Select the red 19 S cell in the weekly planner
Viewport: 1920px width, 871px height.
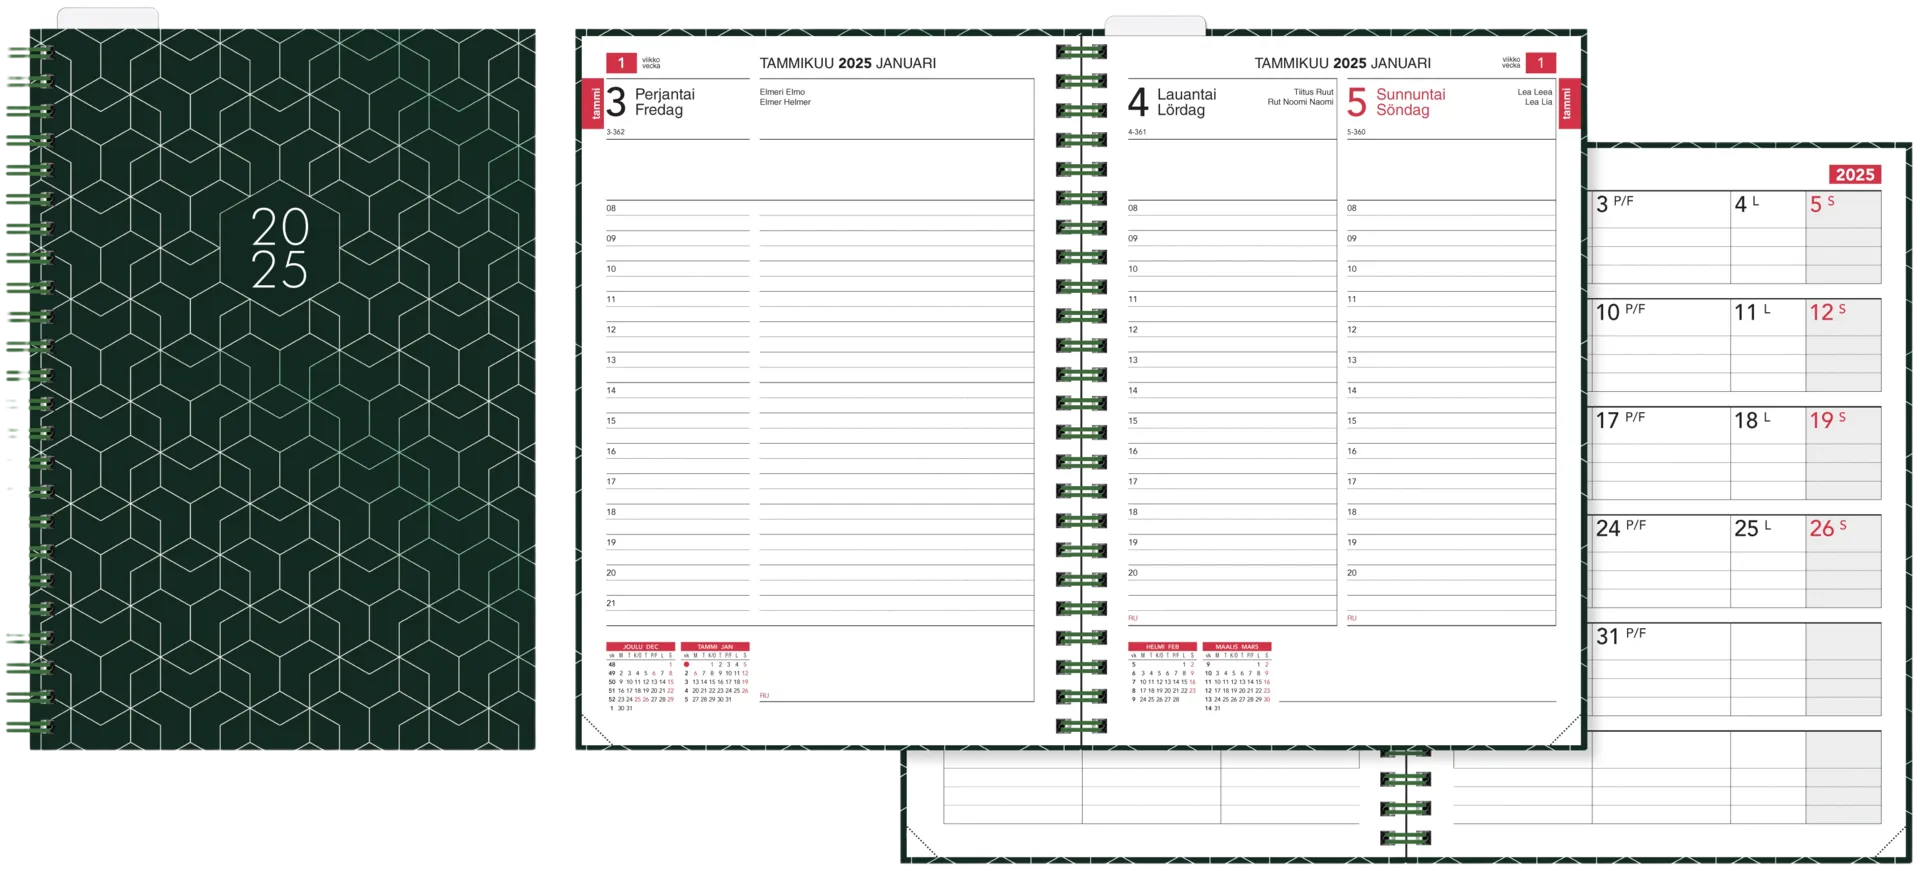[x=1843, y=453]
